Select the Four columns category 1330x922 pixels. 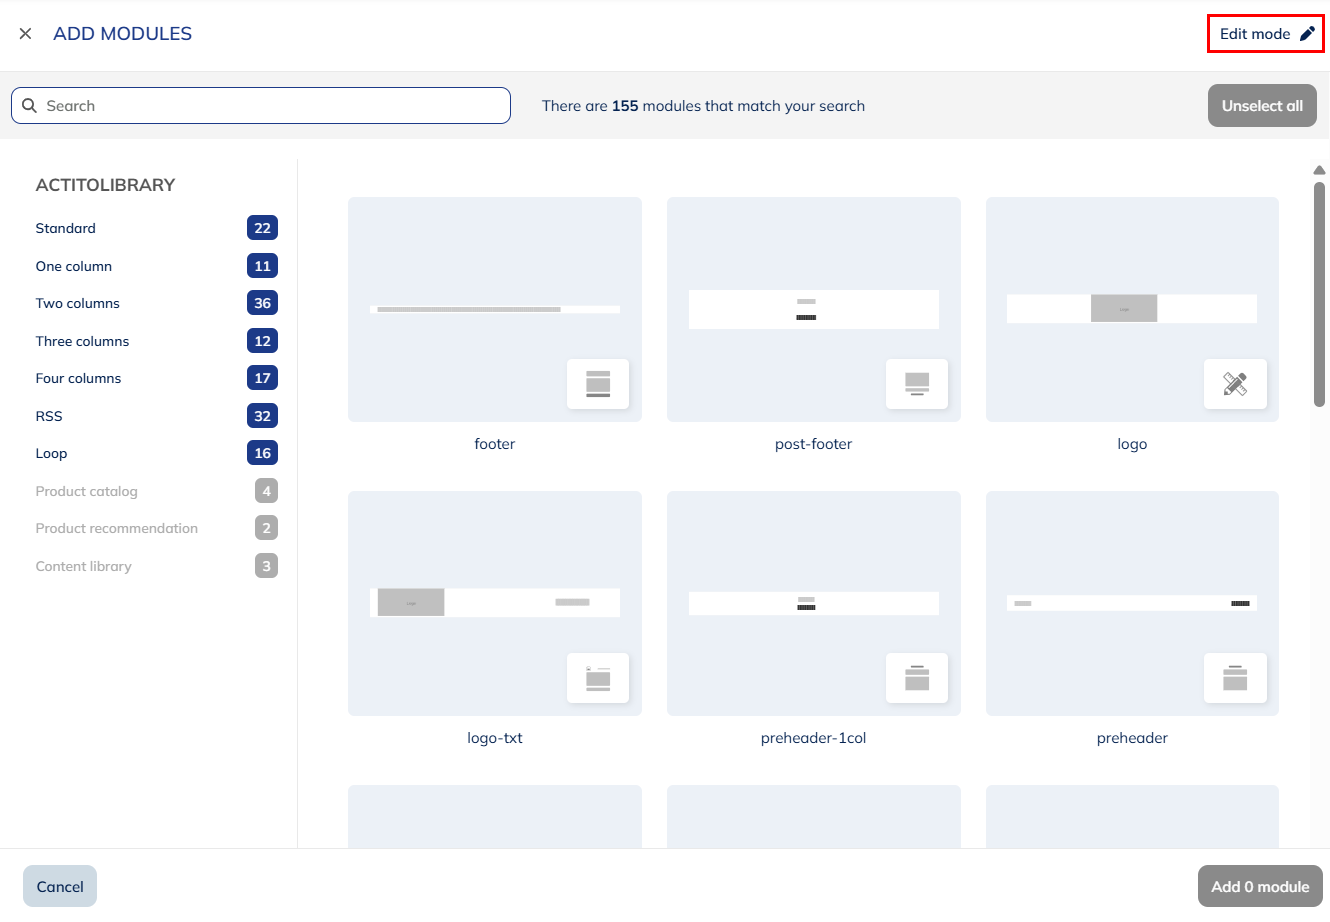(x=79, y=378)
